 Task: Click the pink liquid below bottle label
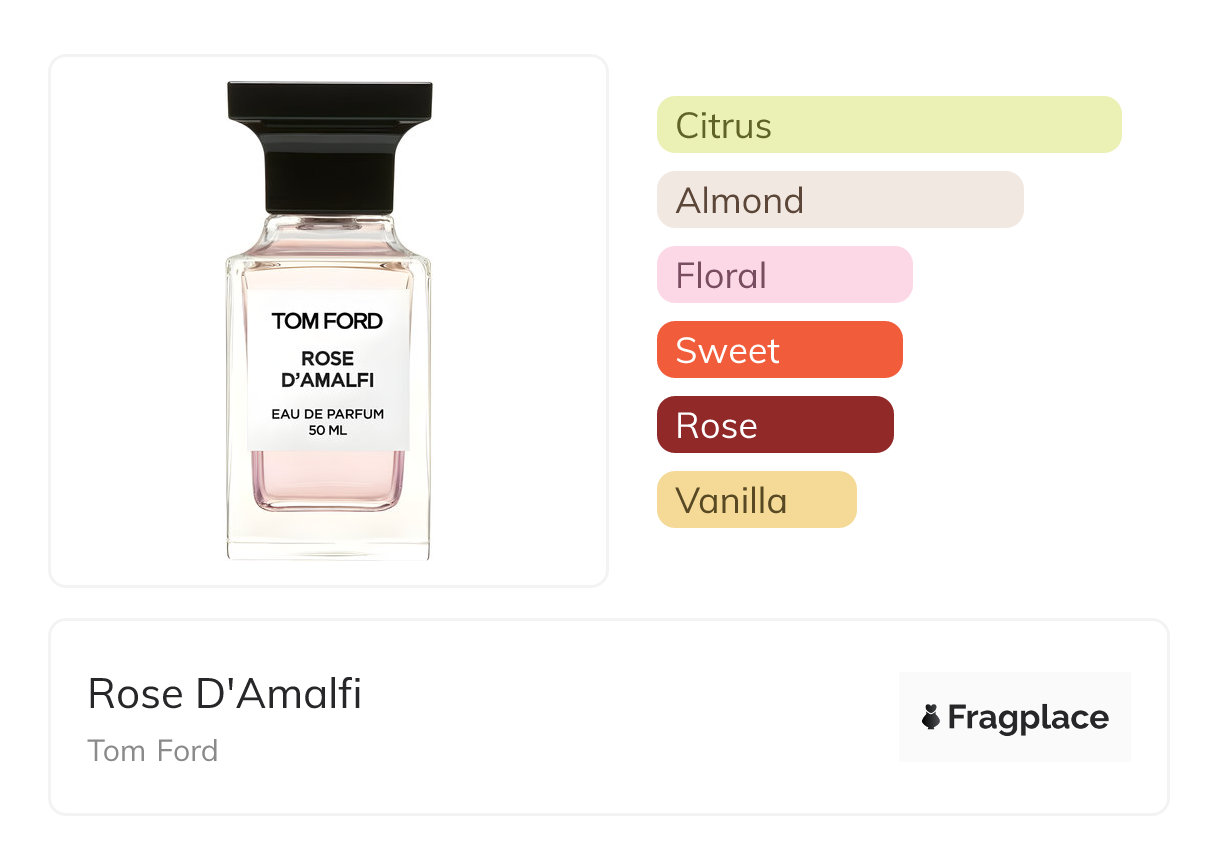tap(328, 478)
